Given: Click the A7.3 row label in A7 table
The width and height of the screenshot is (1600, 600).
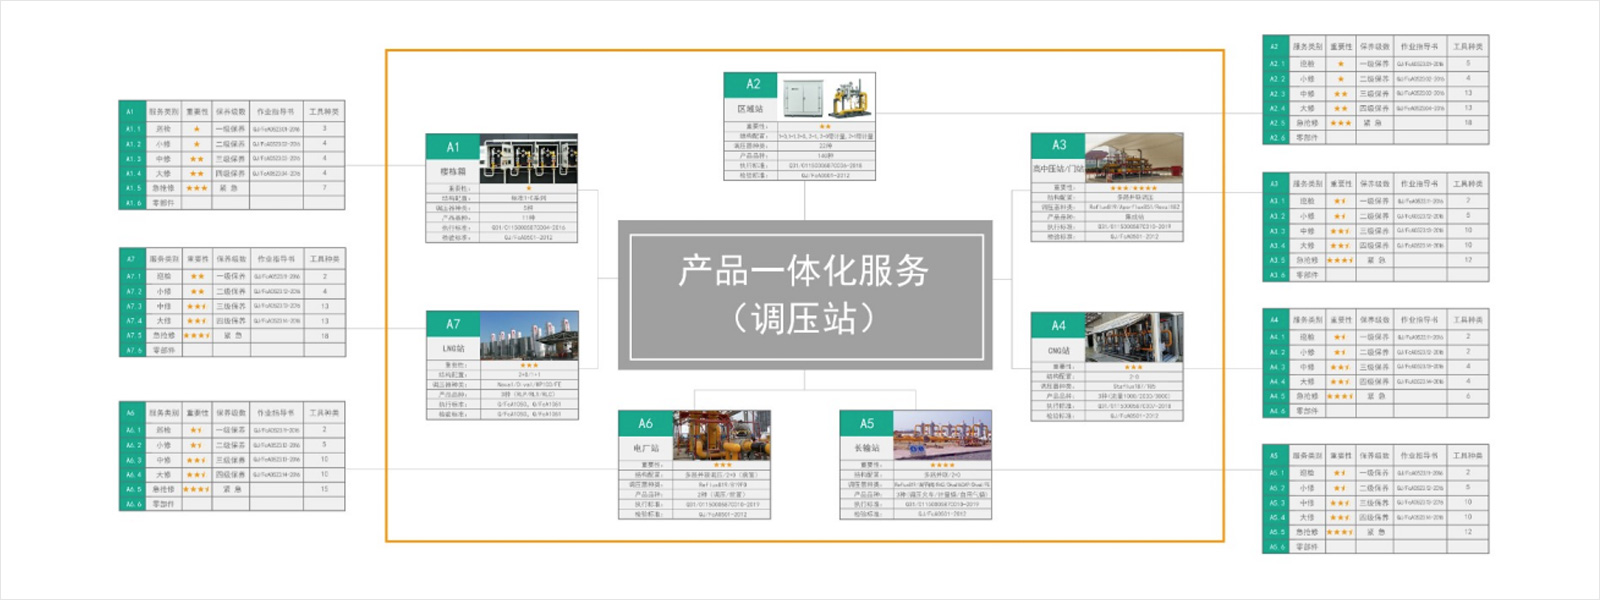Looking at the screenshot, I should 133,306.
